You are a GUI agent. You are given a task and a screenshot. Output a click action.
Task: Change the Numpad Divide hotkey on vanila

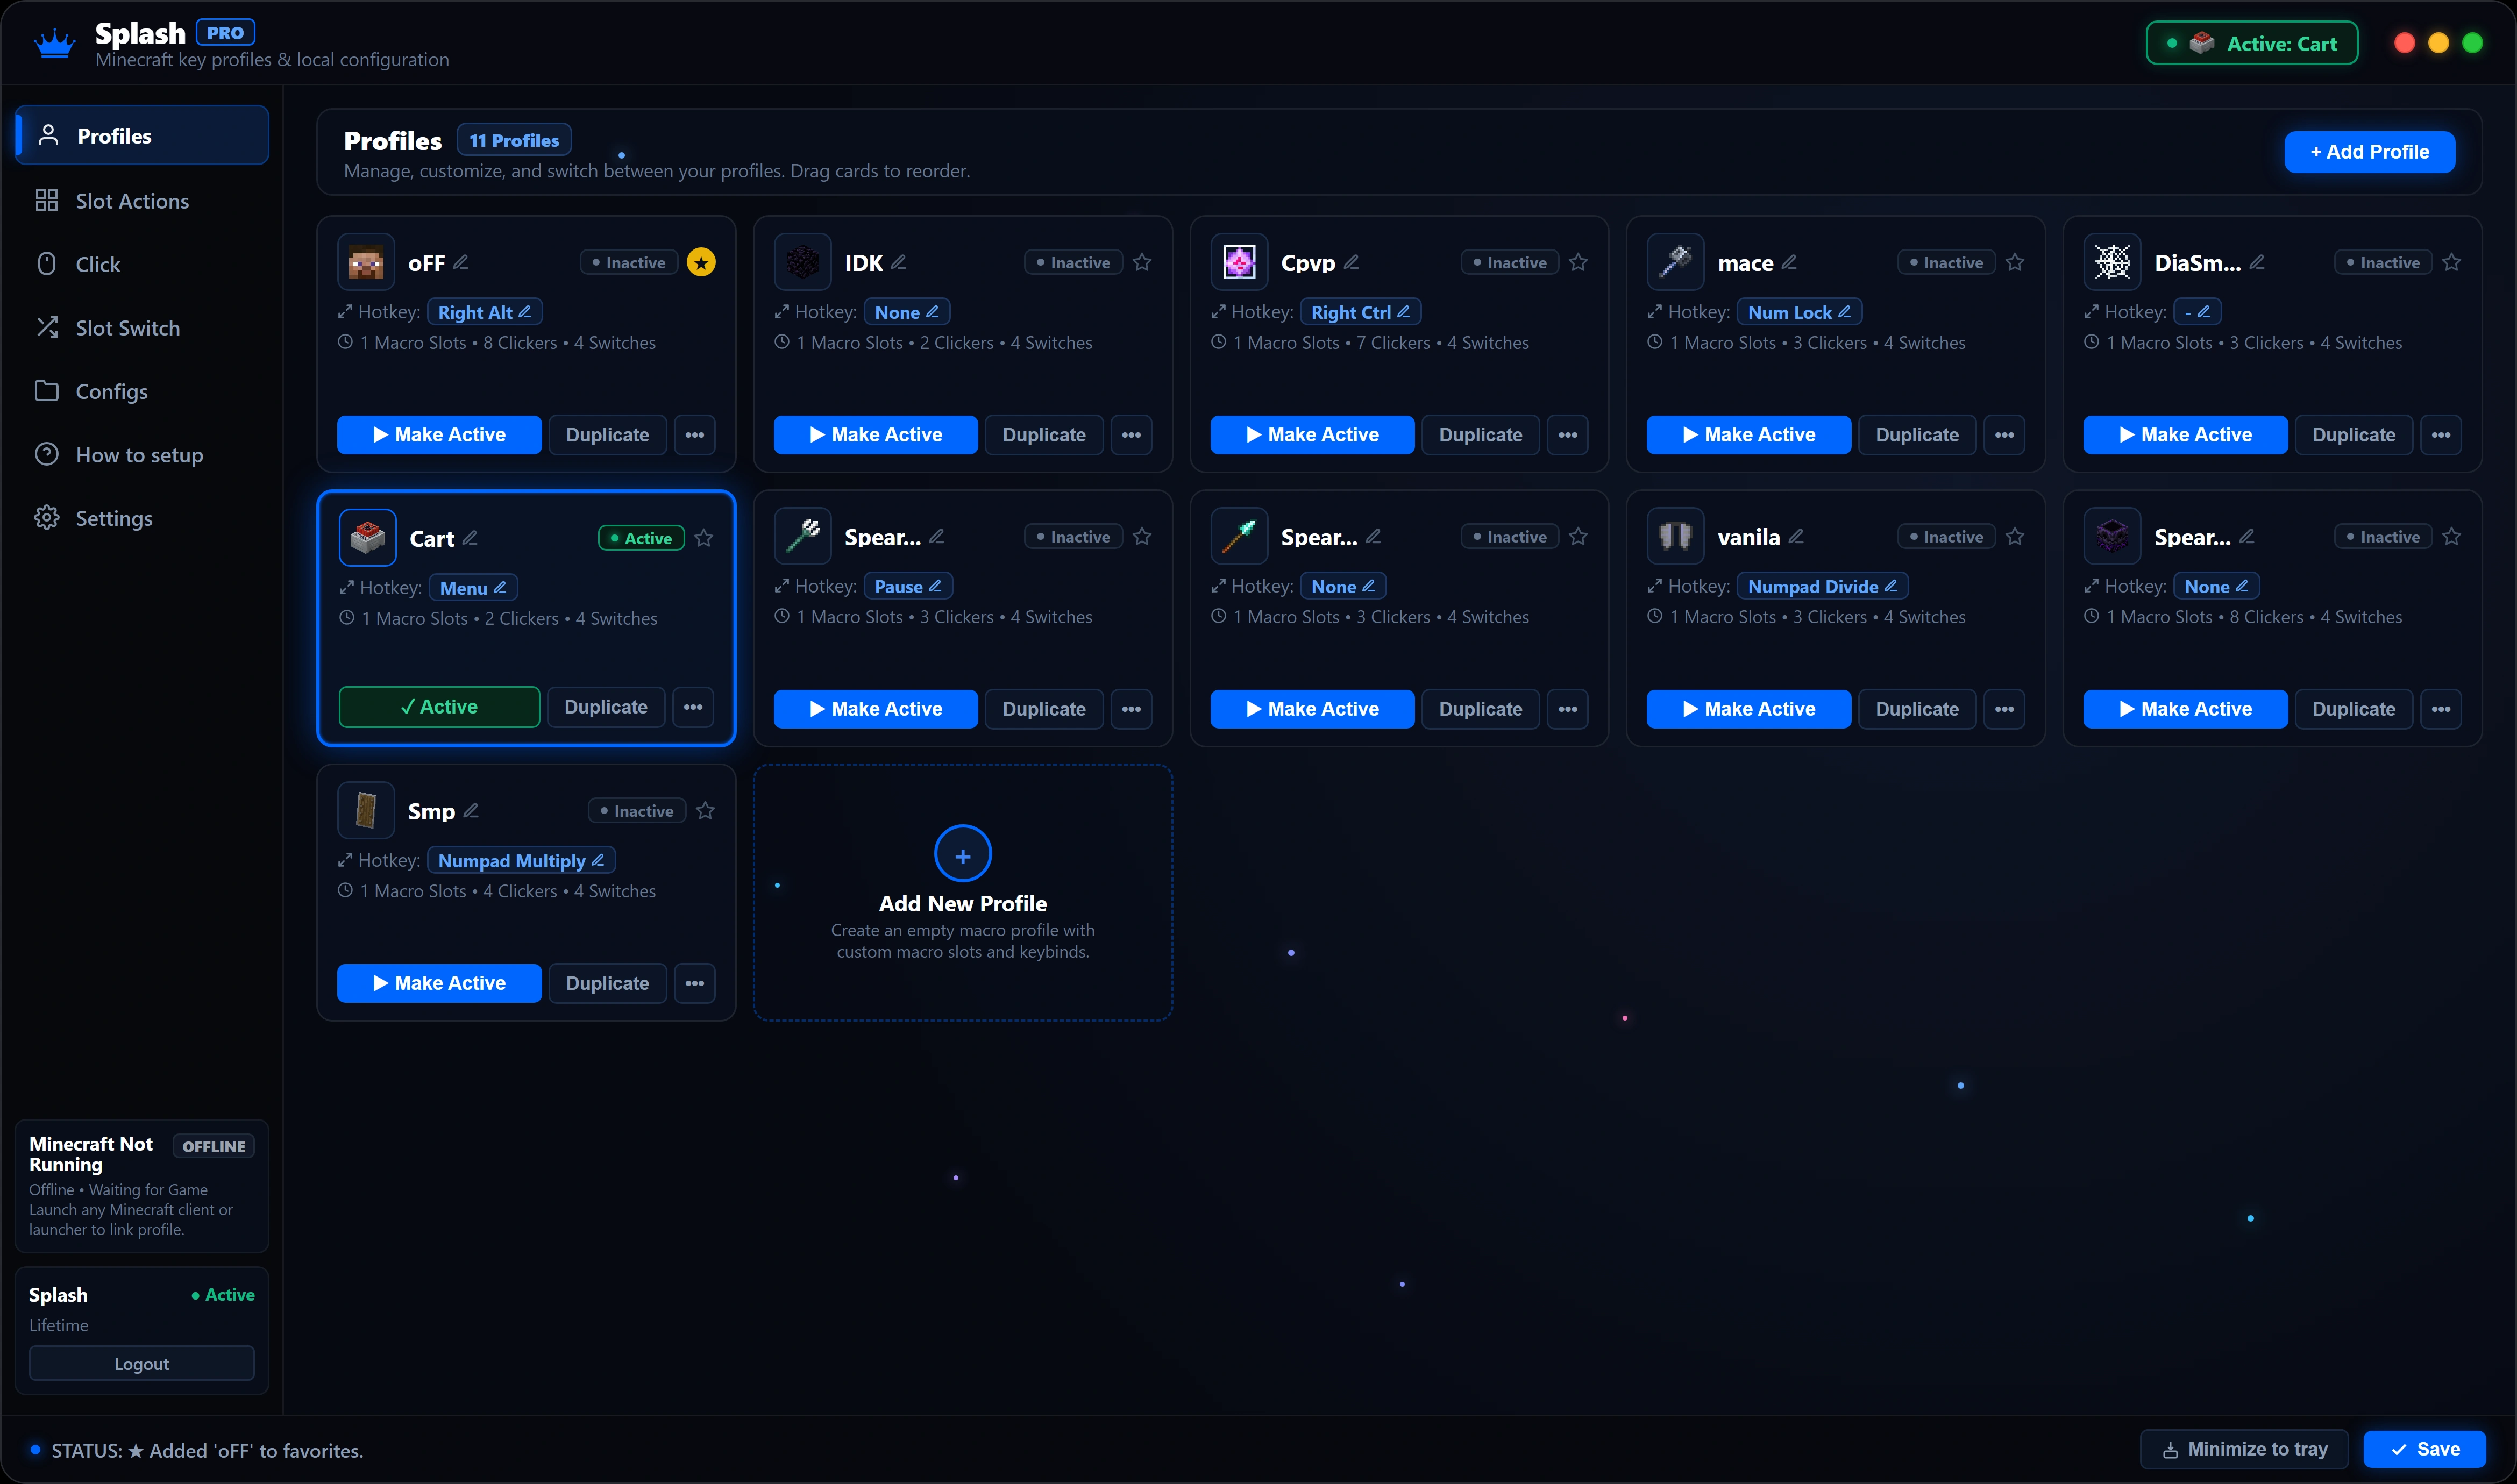(x=1822, y=587)
